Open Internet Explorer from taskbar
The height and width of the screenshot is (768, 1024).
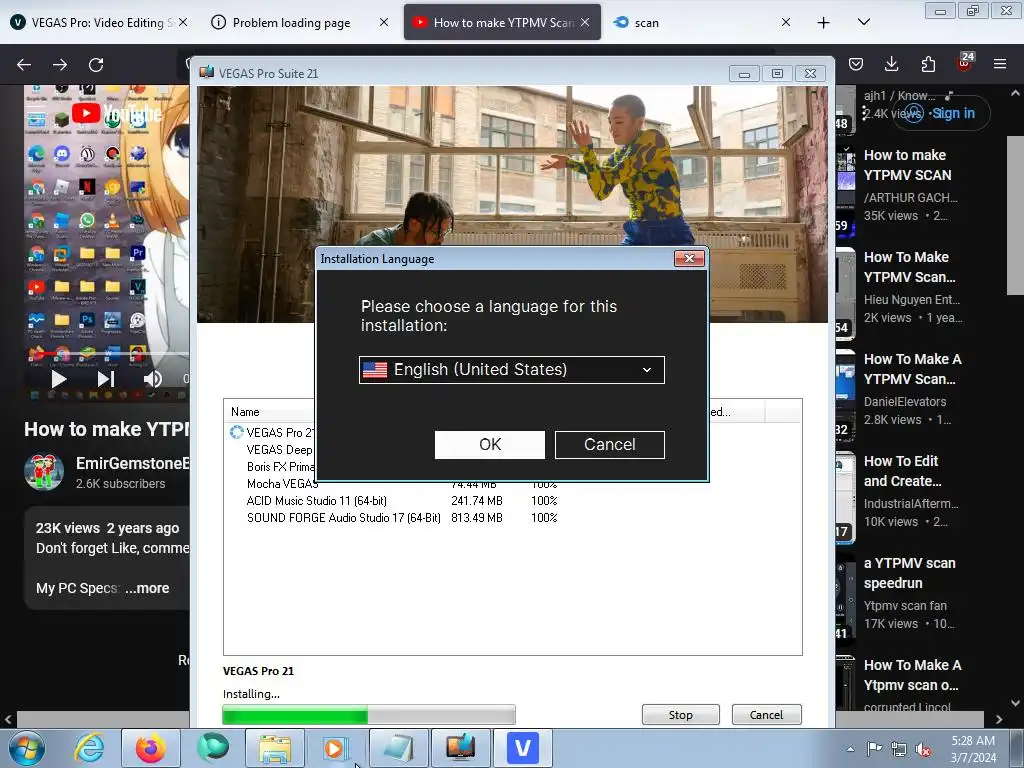tap(89, 748)
